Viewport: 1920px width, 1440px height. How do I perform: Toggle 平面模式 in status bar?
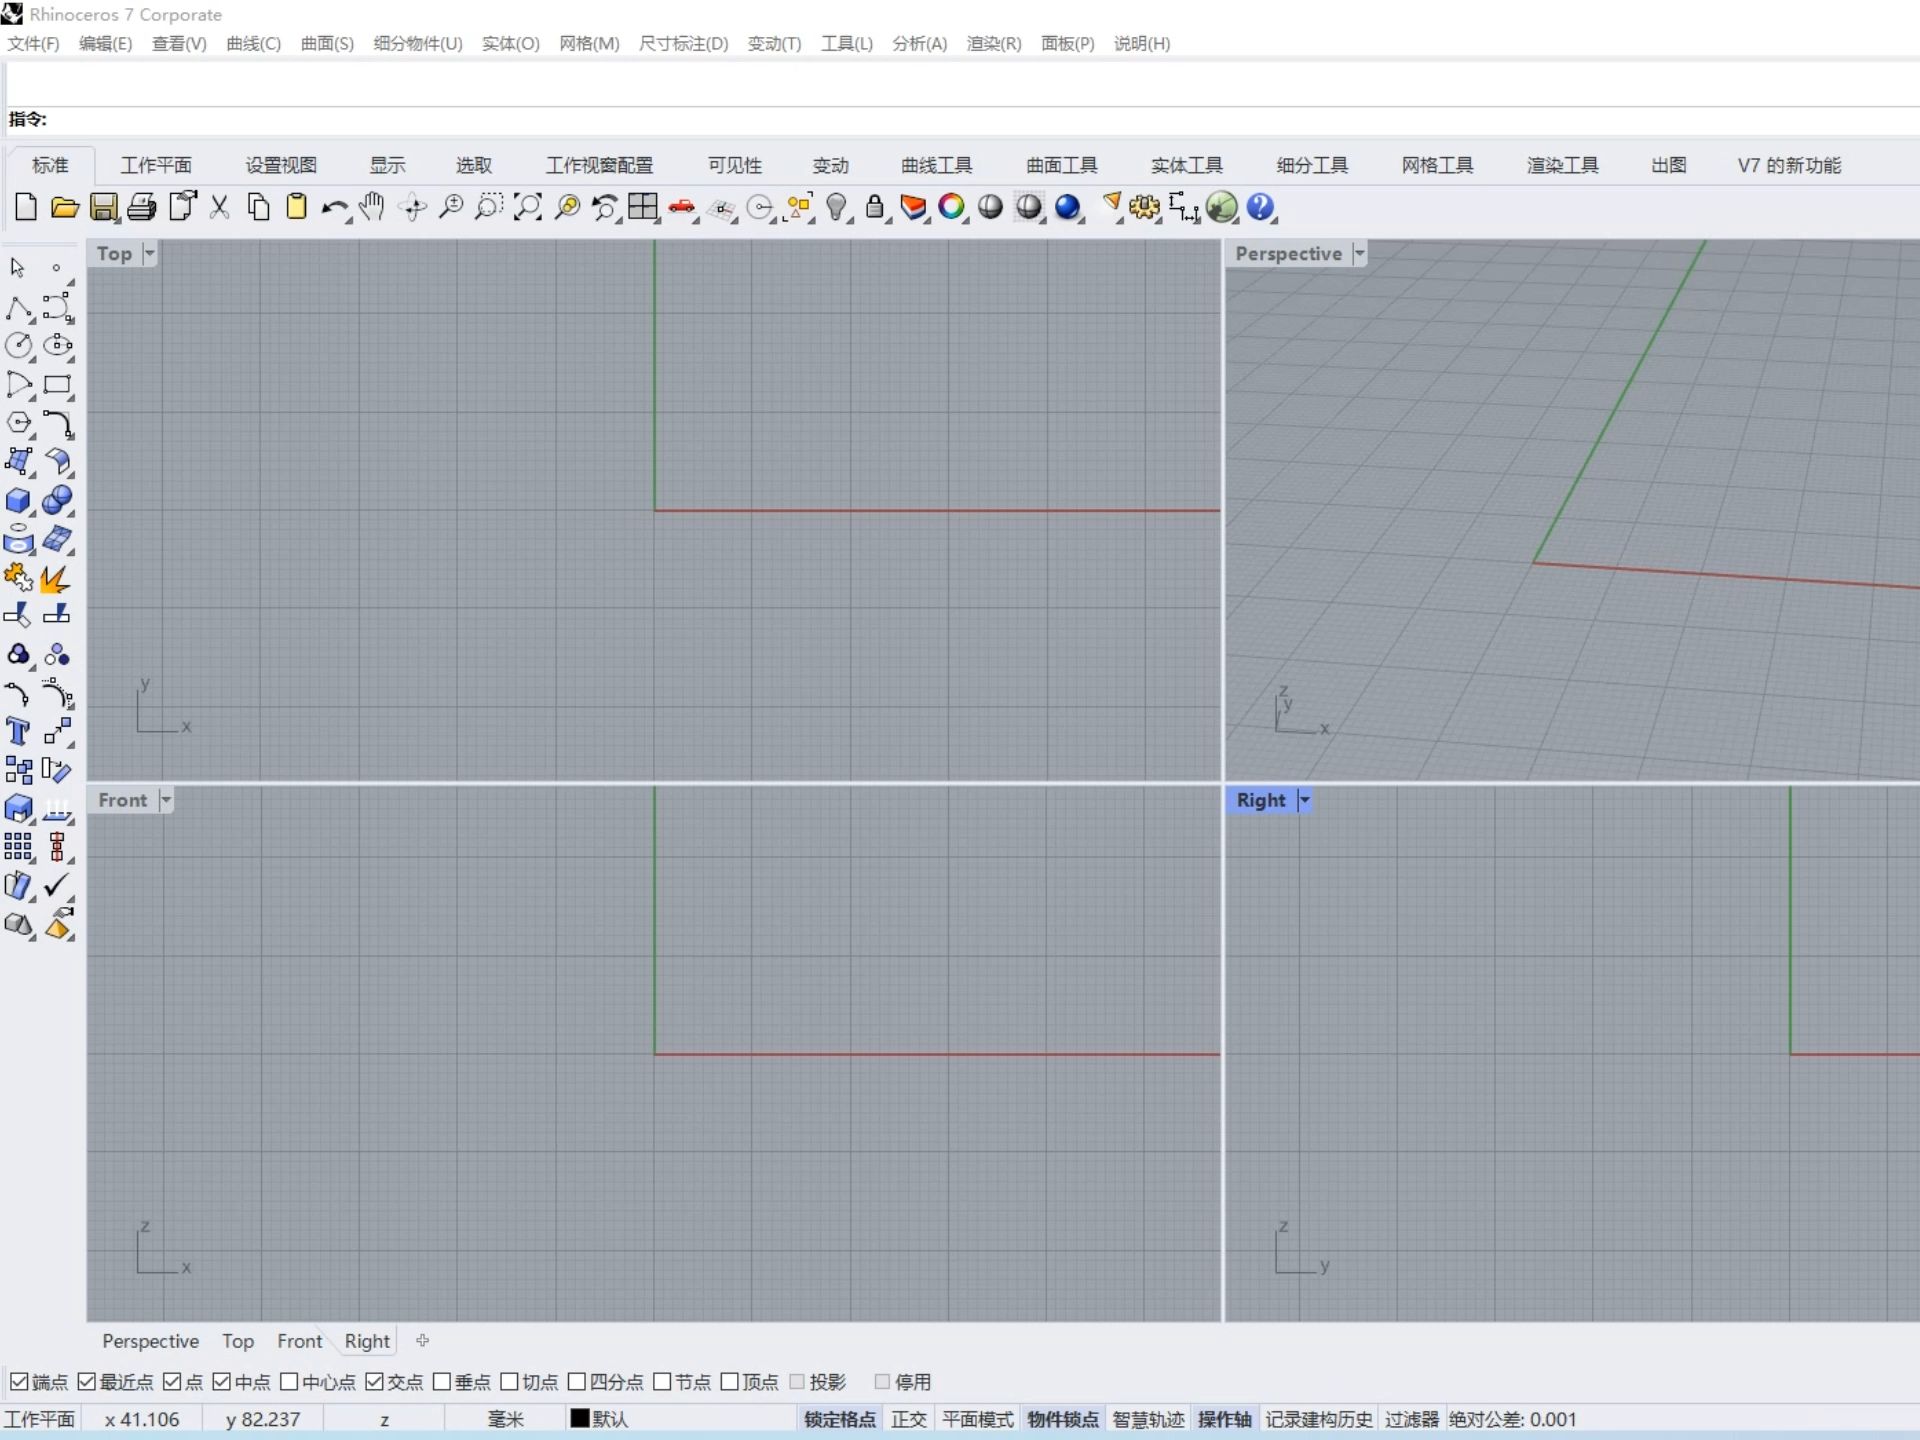tap(977, 1419)
